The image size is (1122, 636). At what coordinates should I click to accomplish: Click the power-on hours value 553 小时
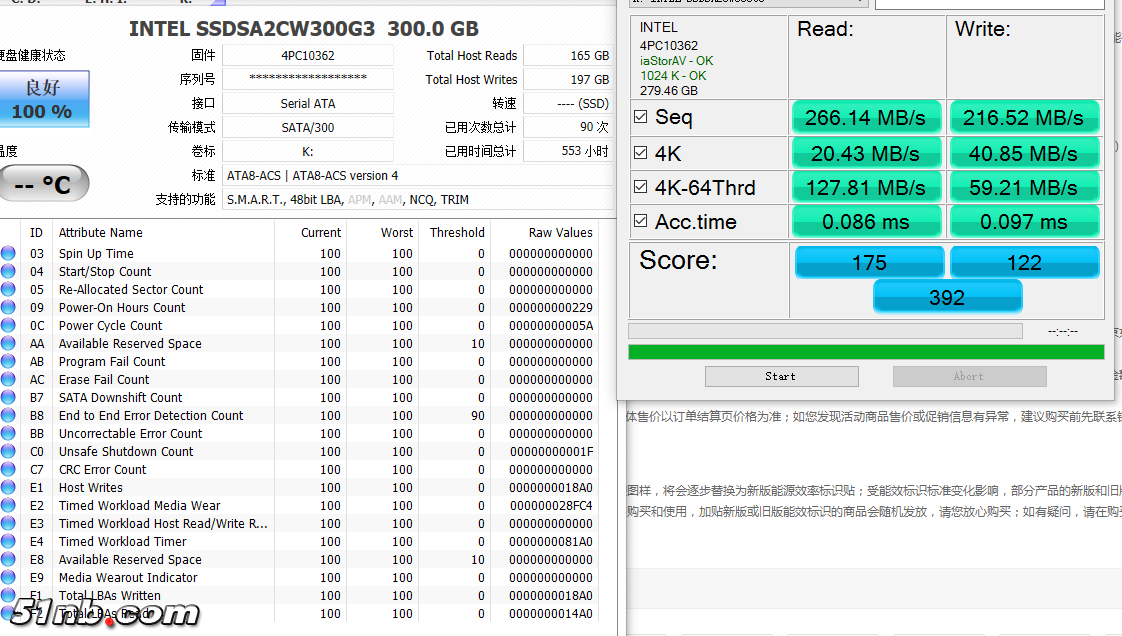click(x=568, y=151)
